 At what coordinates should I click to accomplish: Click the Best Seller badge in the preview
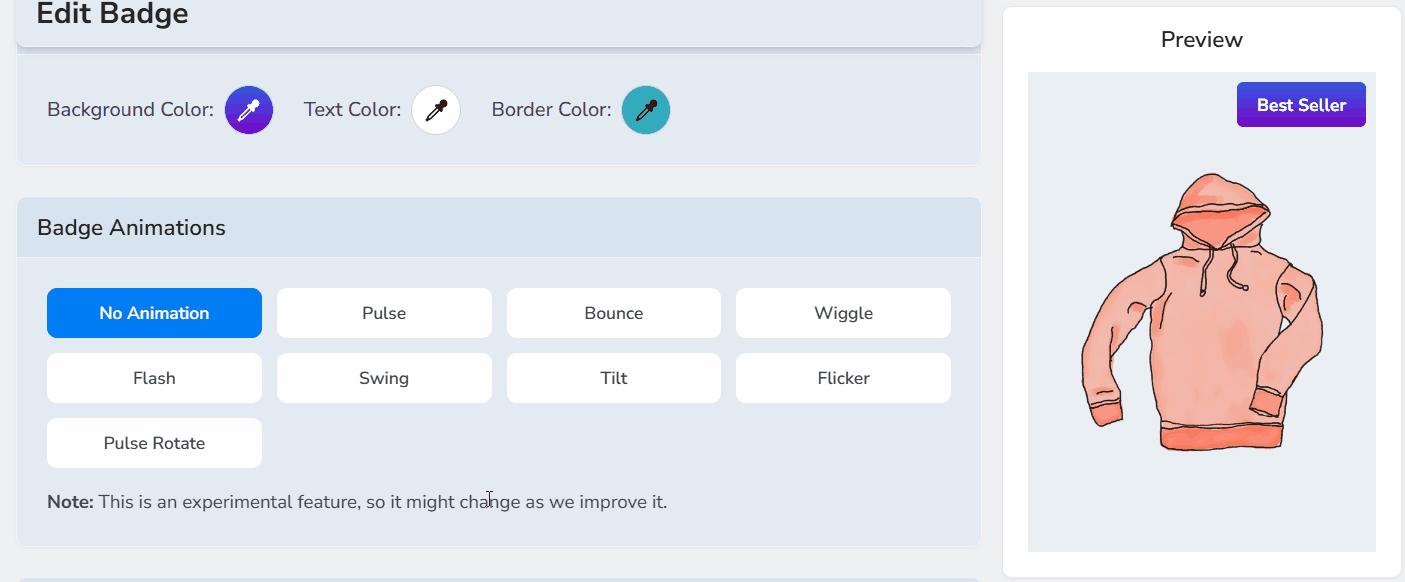pos(1301,105)
